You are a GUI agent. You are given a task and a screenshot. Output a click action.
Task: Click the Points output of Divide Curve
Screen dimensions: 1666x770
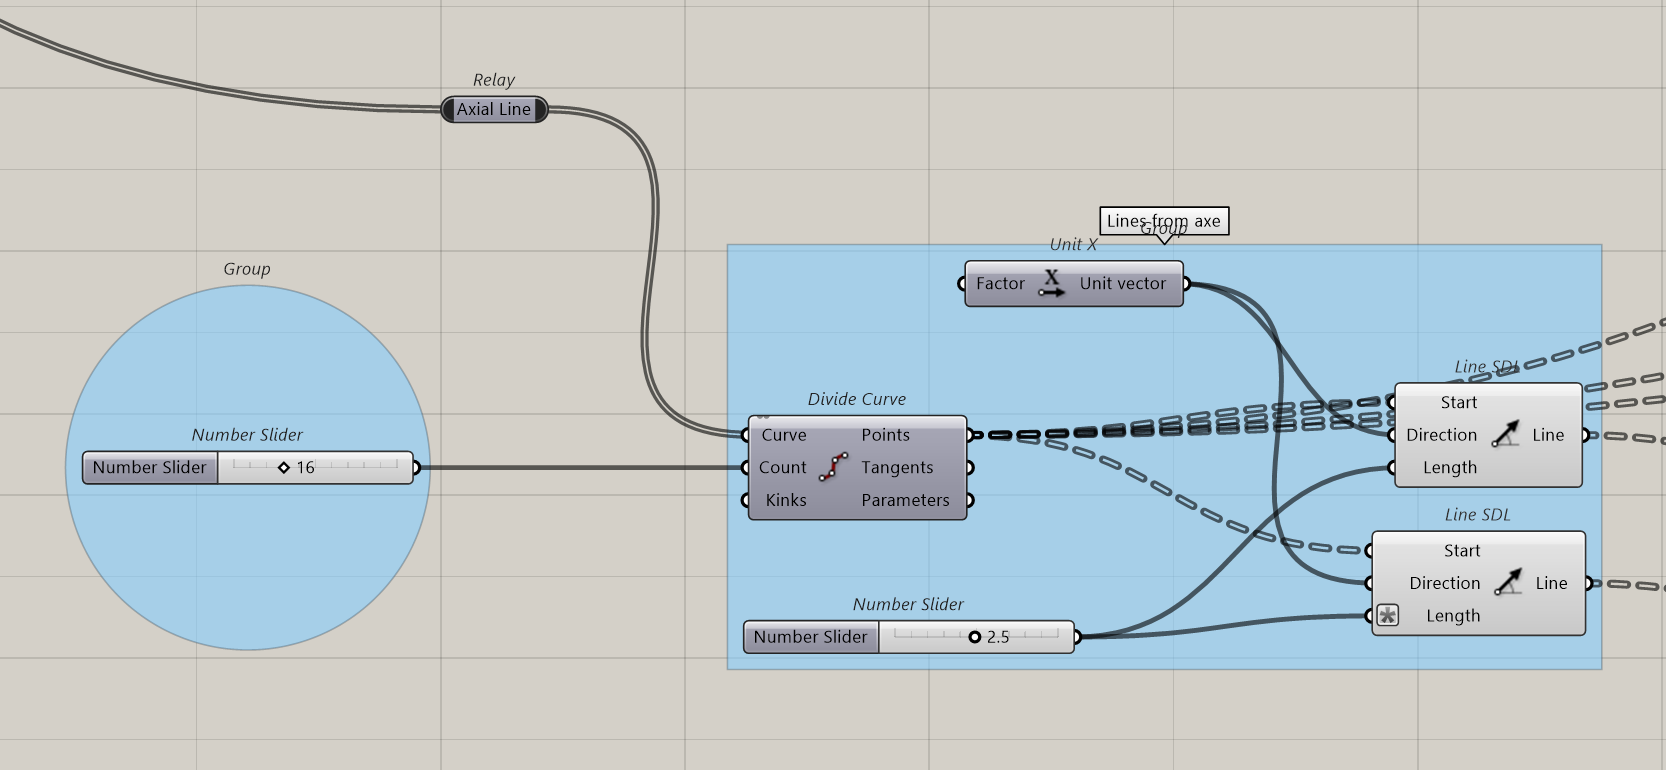click(886, 435)
